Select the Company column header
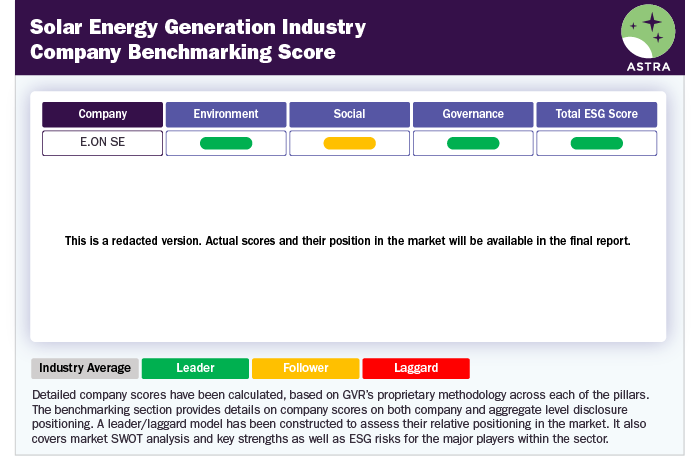 103,115
